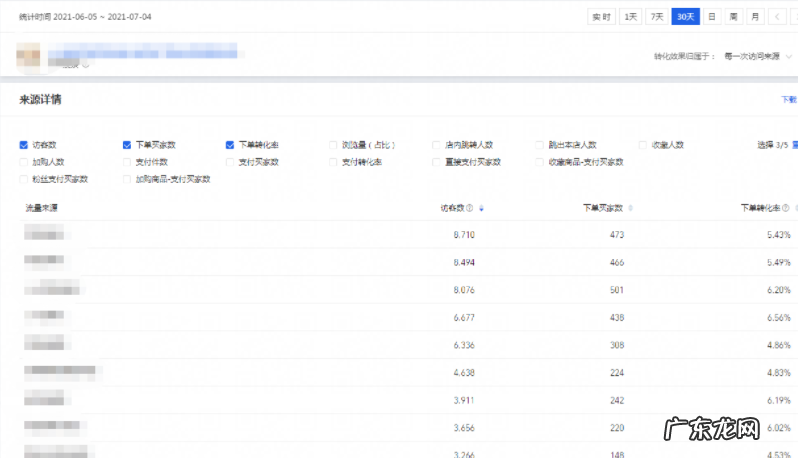Select the 242 buyers cell
Screen dimensions: 798x458
(x=617, y=400)
